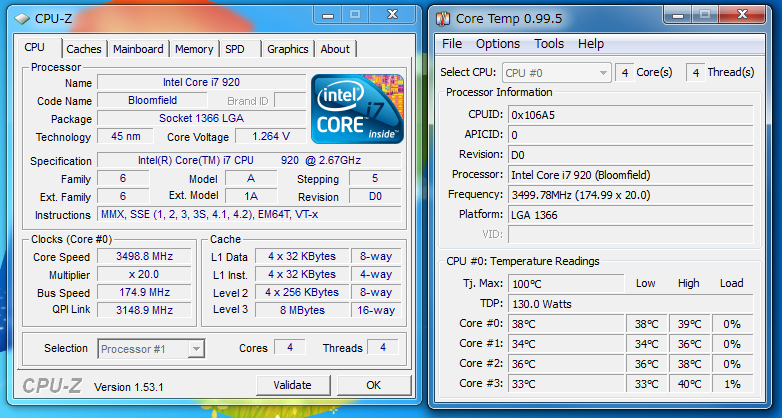
Task: Click the Stepping value 5
Action: tap(375, 179)
